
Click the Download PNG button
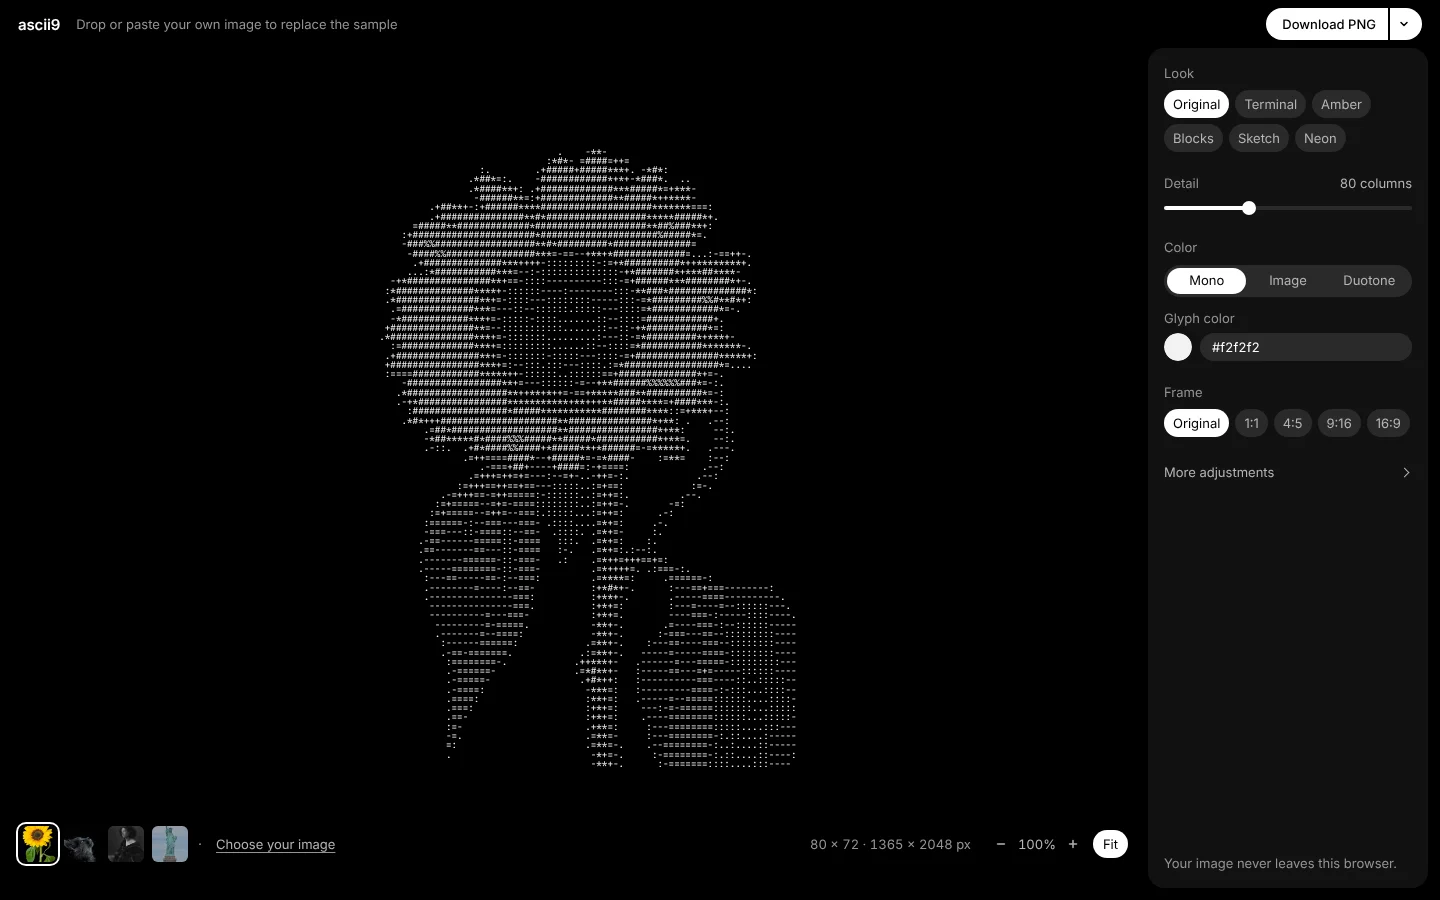1328,24
